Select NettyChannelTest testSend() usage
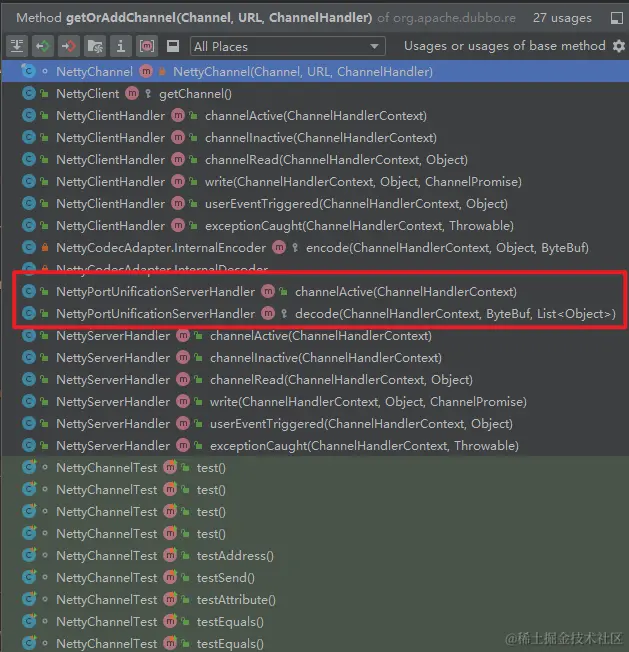Screen dimensions: 629x652 tap(315, 578)
